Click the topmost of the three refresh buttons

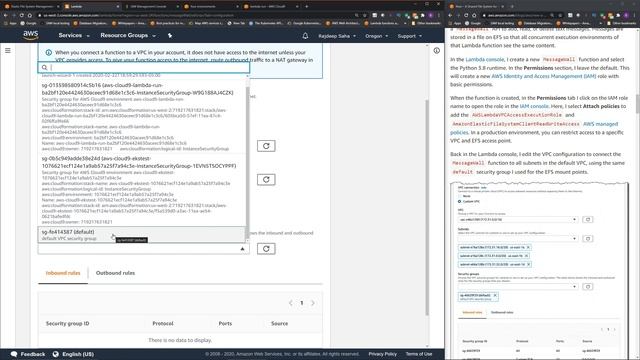[266, 146]
